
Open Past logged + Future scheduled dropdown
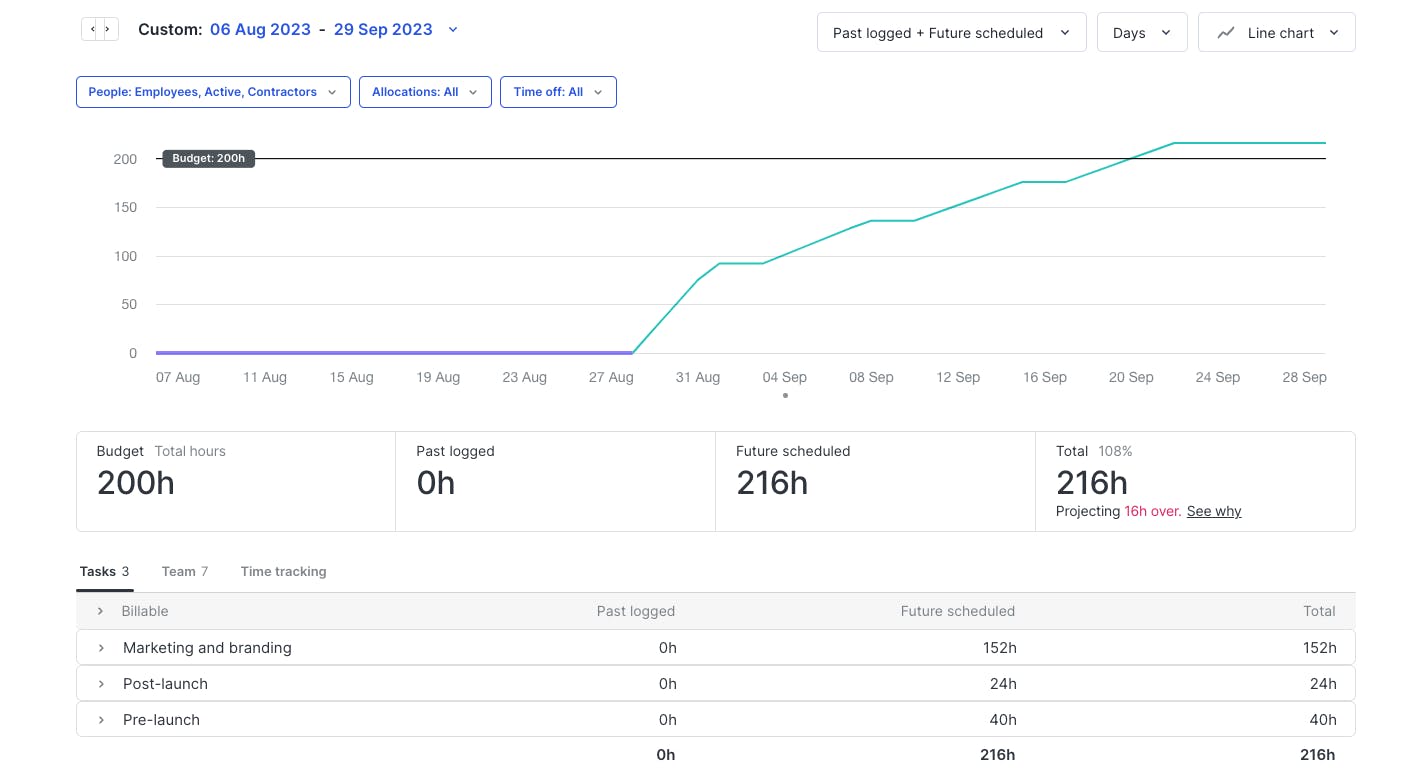951,33
